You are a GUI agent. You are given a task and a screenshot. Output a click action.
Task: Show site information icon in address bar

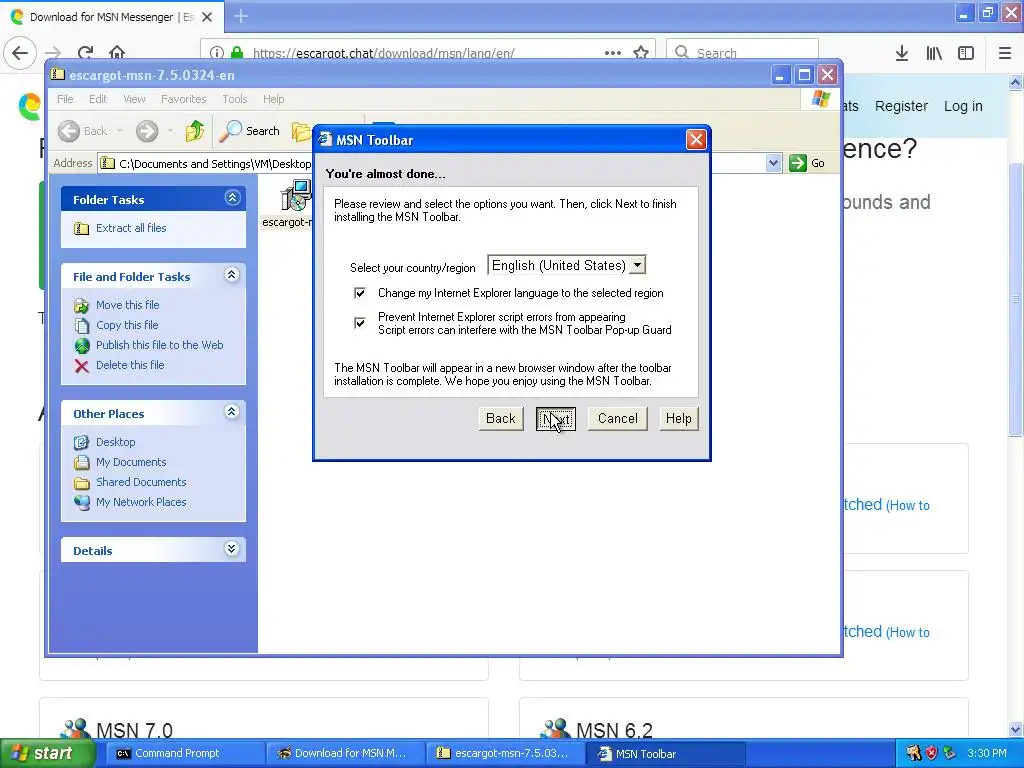pos(217,53)
